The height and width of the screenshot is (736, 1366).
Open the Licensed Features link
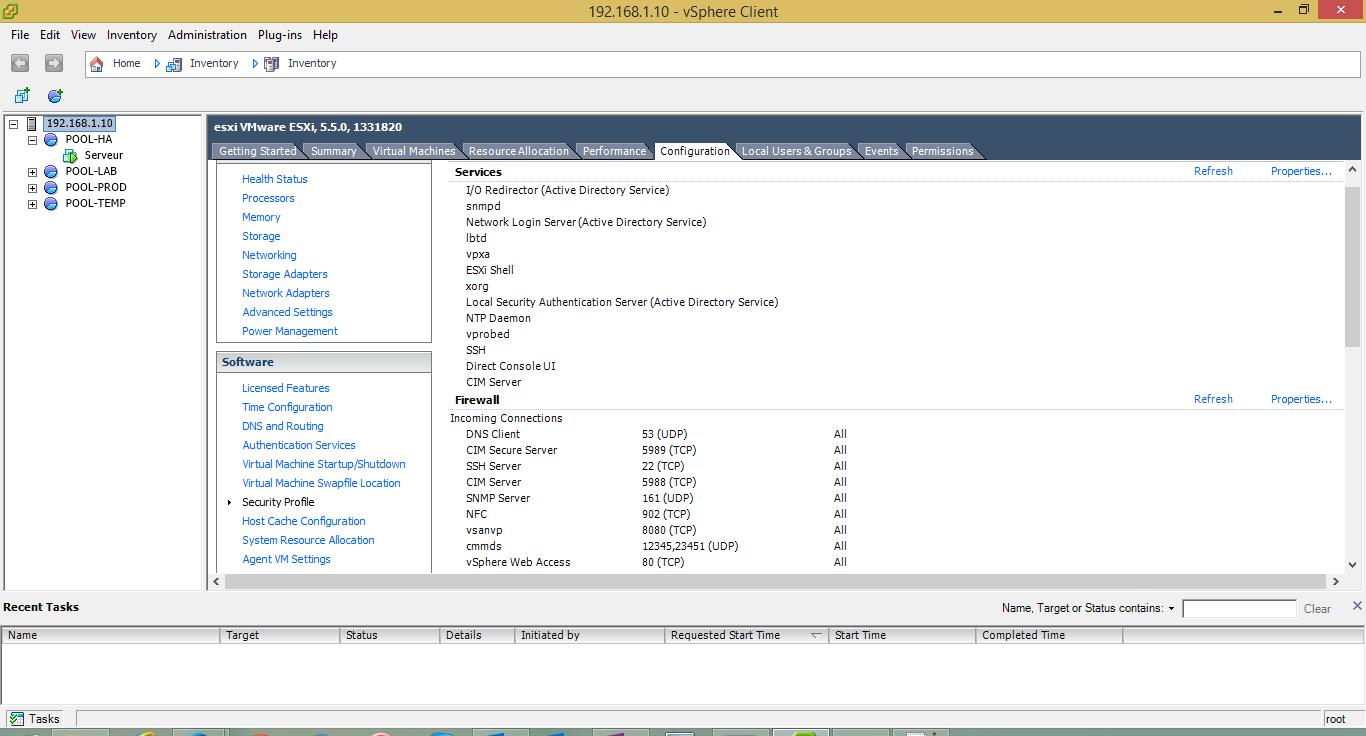285,388
